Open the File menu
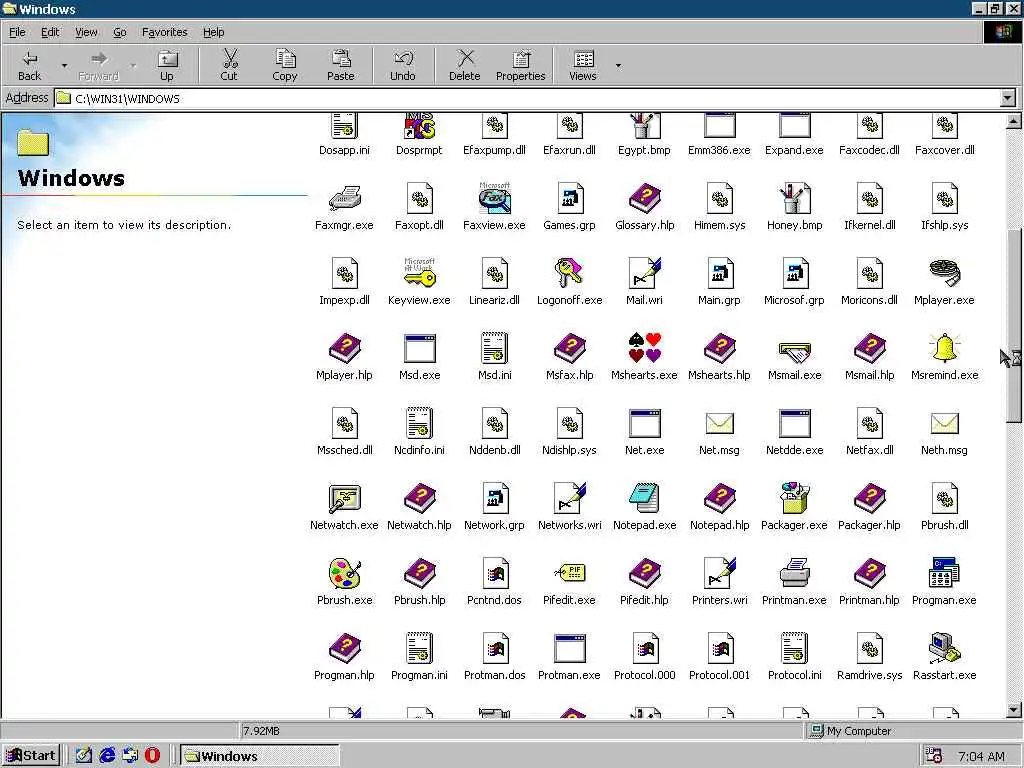This screenshot has width=1024, height=768. tap(17, 32)
